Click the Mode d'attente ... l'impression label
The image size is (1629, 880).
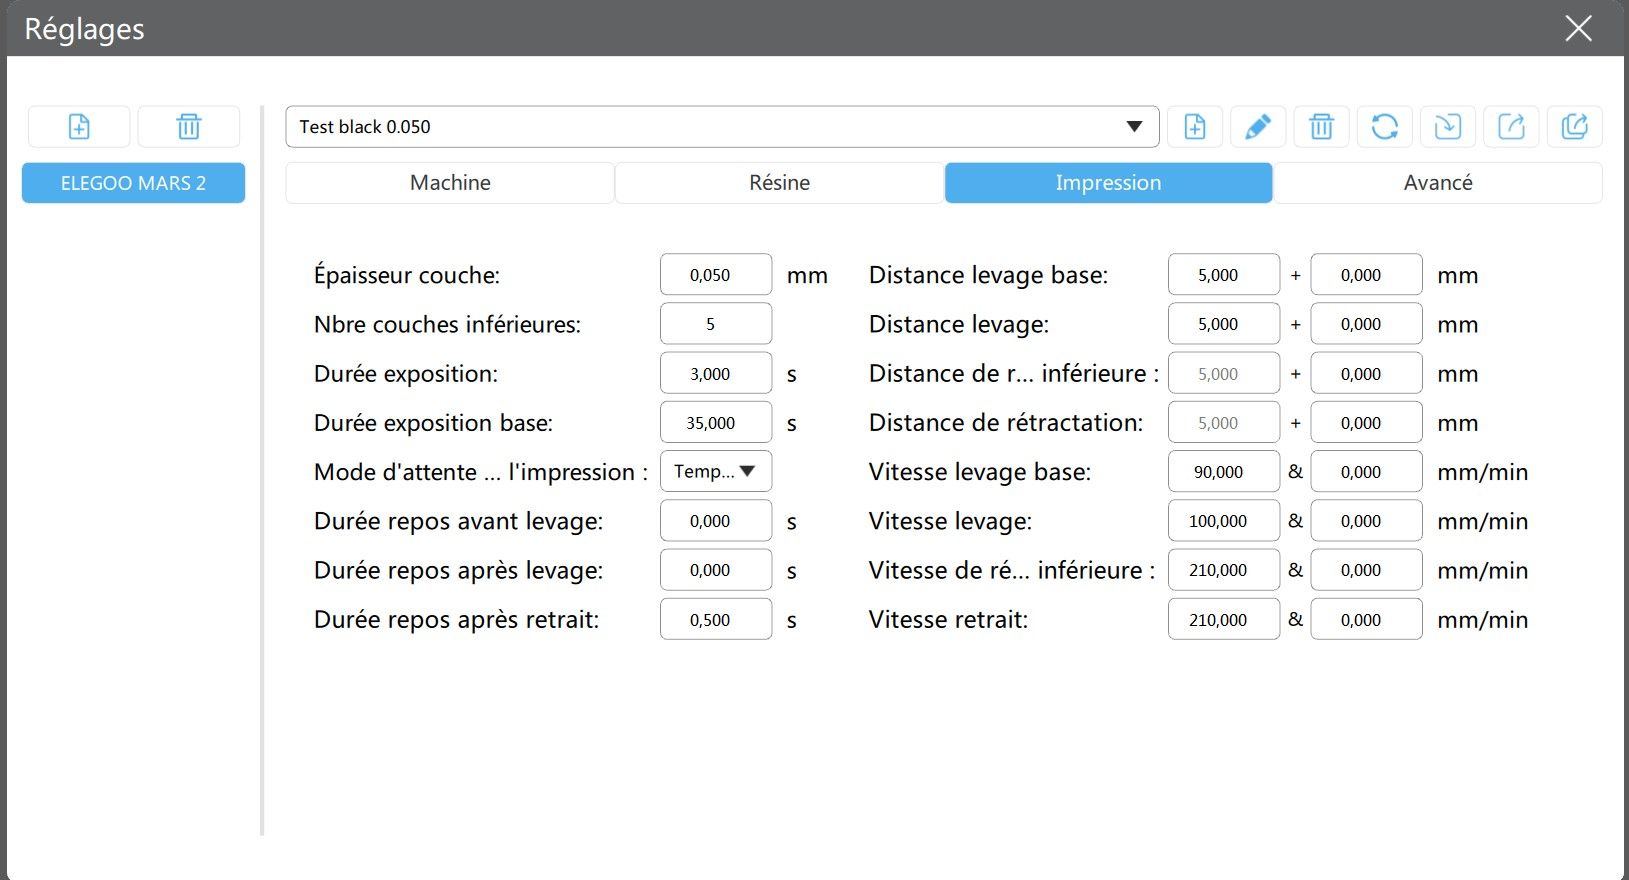[481, 472]
